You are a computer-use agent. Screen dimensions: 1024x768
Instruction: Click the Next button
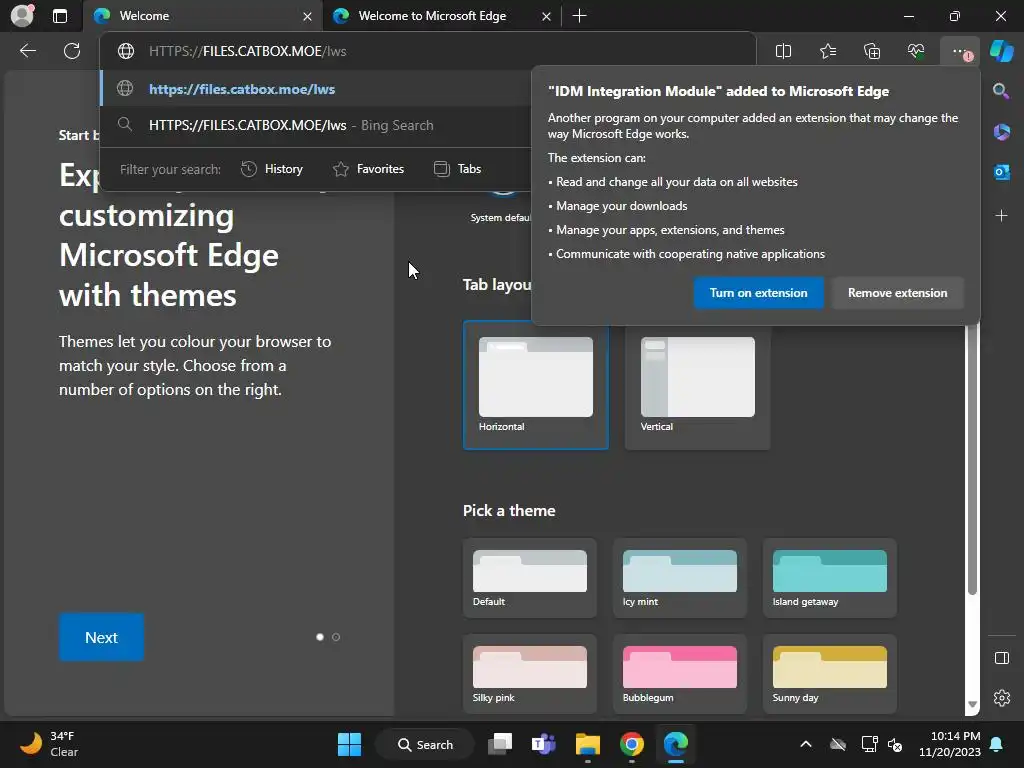pos(101,637)
